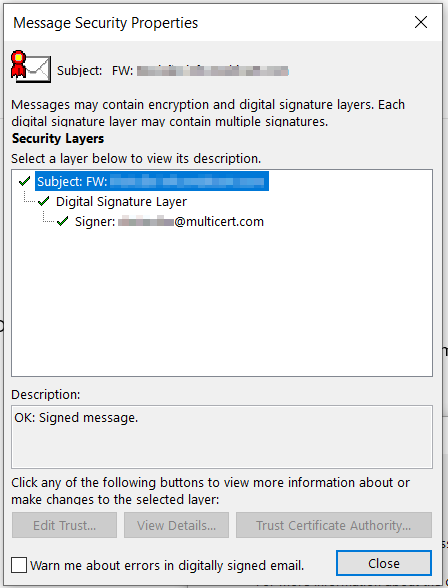Image resolution: width=448 pixels, height=588 pixels.
Task: Open Edit Trust... options
Action: click(64, 525)
